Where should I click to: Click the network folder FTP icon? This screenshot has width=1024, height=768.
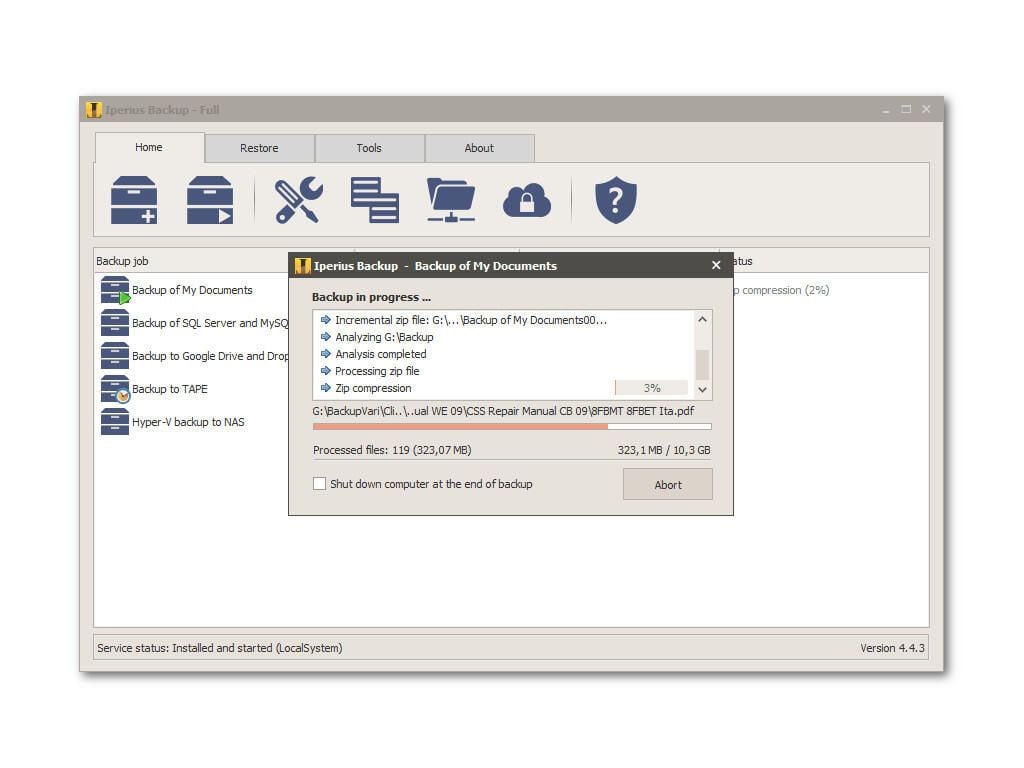click(x=451, y=200)
